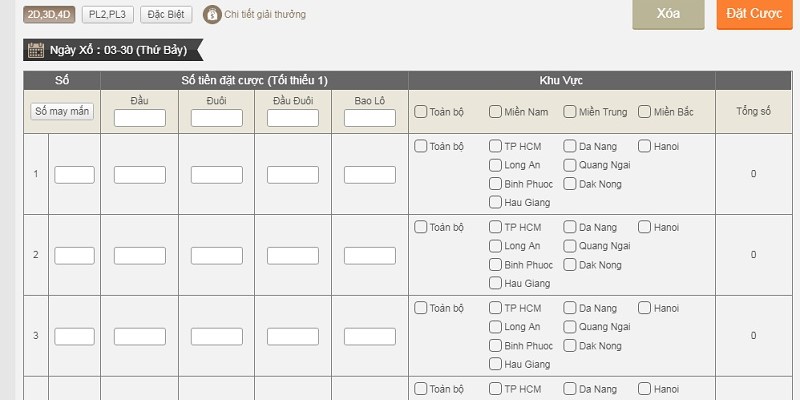Click the calendar icon beside Ngày Xổ
This screenshot has width=800, height=400.
point(35,50)
